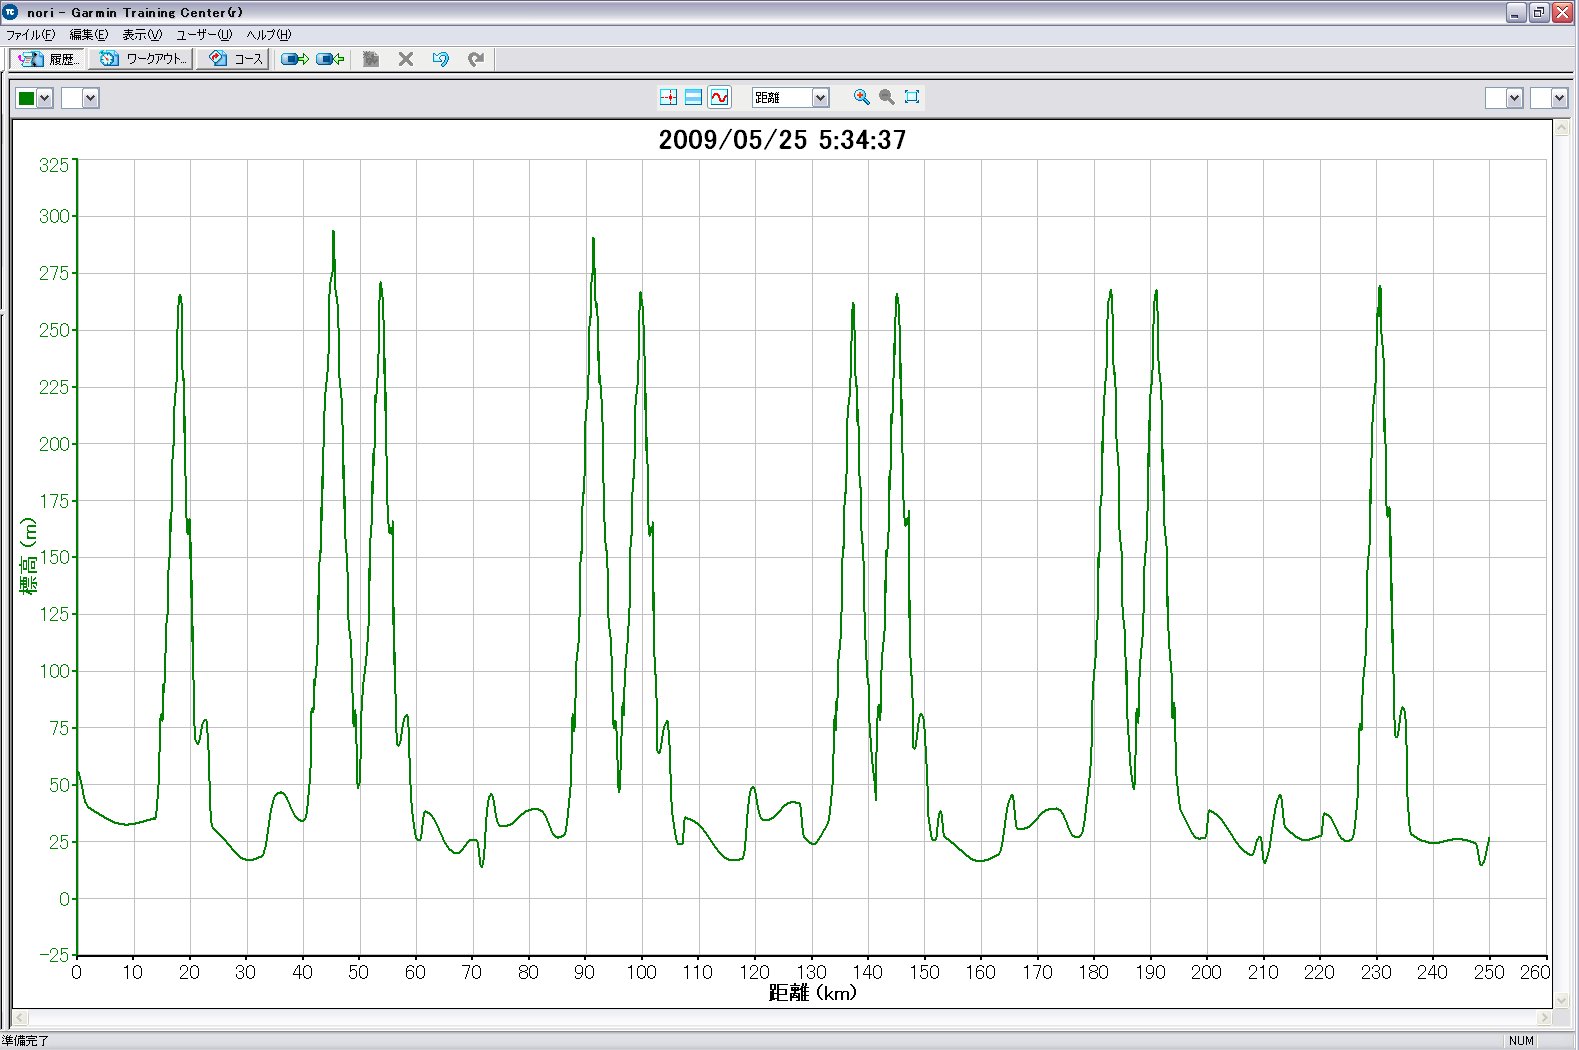Click the zoom out magnifier icon
Screen dimensions: 1579x1050
887,97
